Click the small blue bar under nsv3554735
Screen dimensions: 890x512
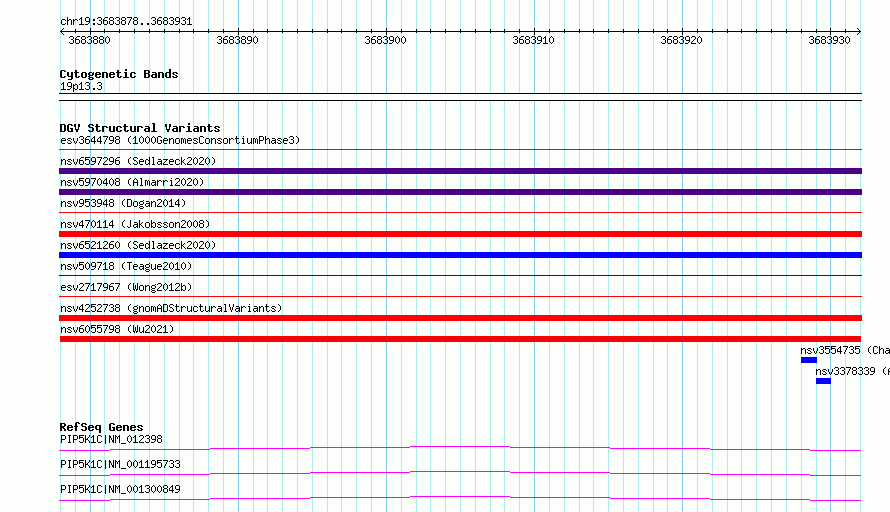click(x=809, y=360)
